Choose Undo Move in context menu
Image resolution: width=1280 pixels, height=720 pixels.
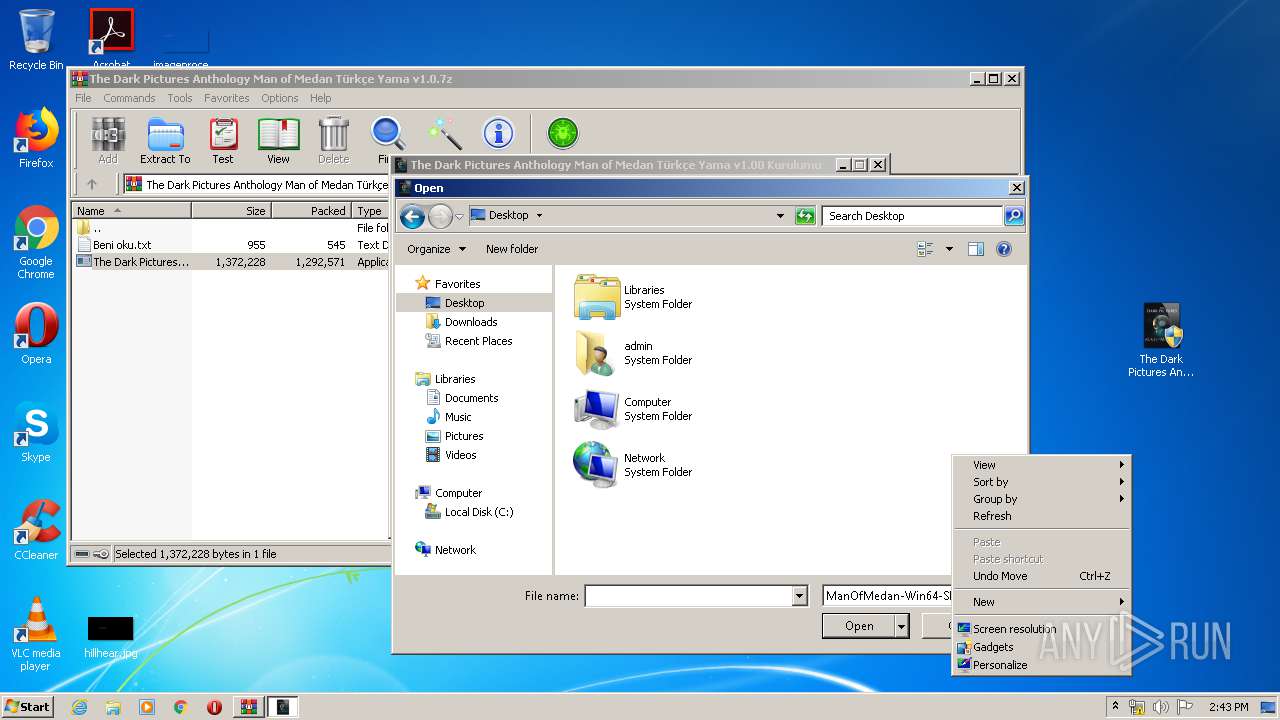point(1041,576)
